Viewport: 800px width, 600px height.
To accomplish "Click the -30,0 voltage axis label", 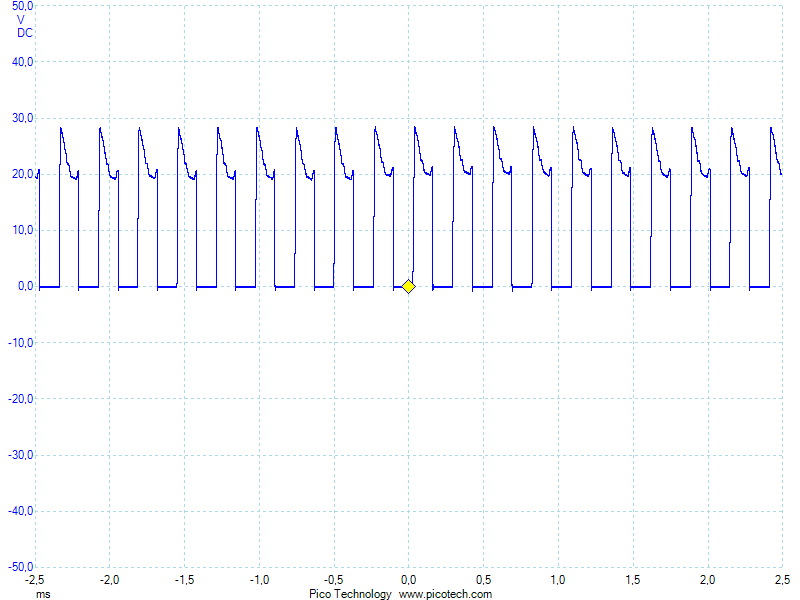I will click(x=20, y=455).
